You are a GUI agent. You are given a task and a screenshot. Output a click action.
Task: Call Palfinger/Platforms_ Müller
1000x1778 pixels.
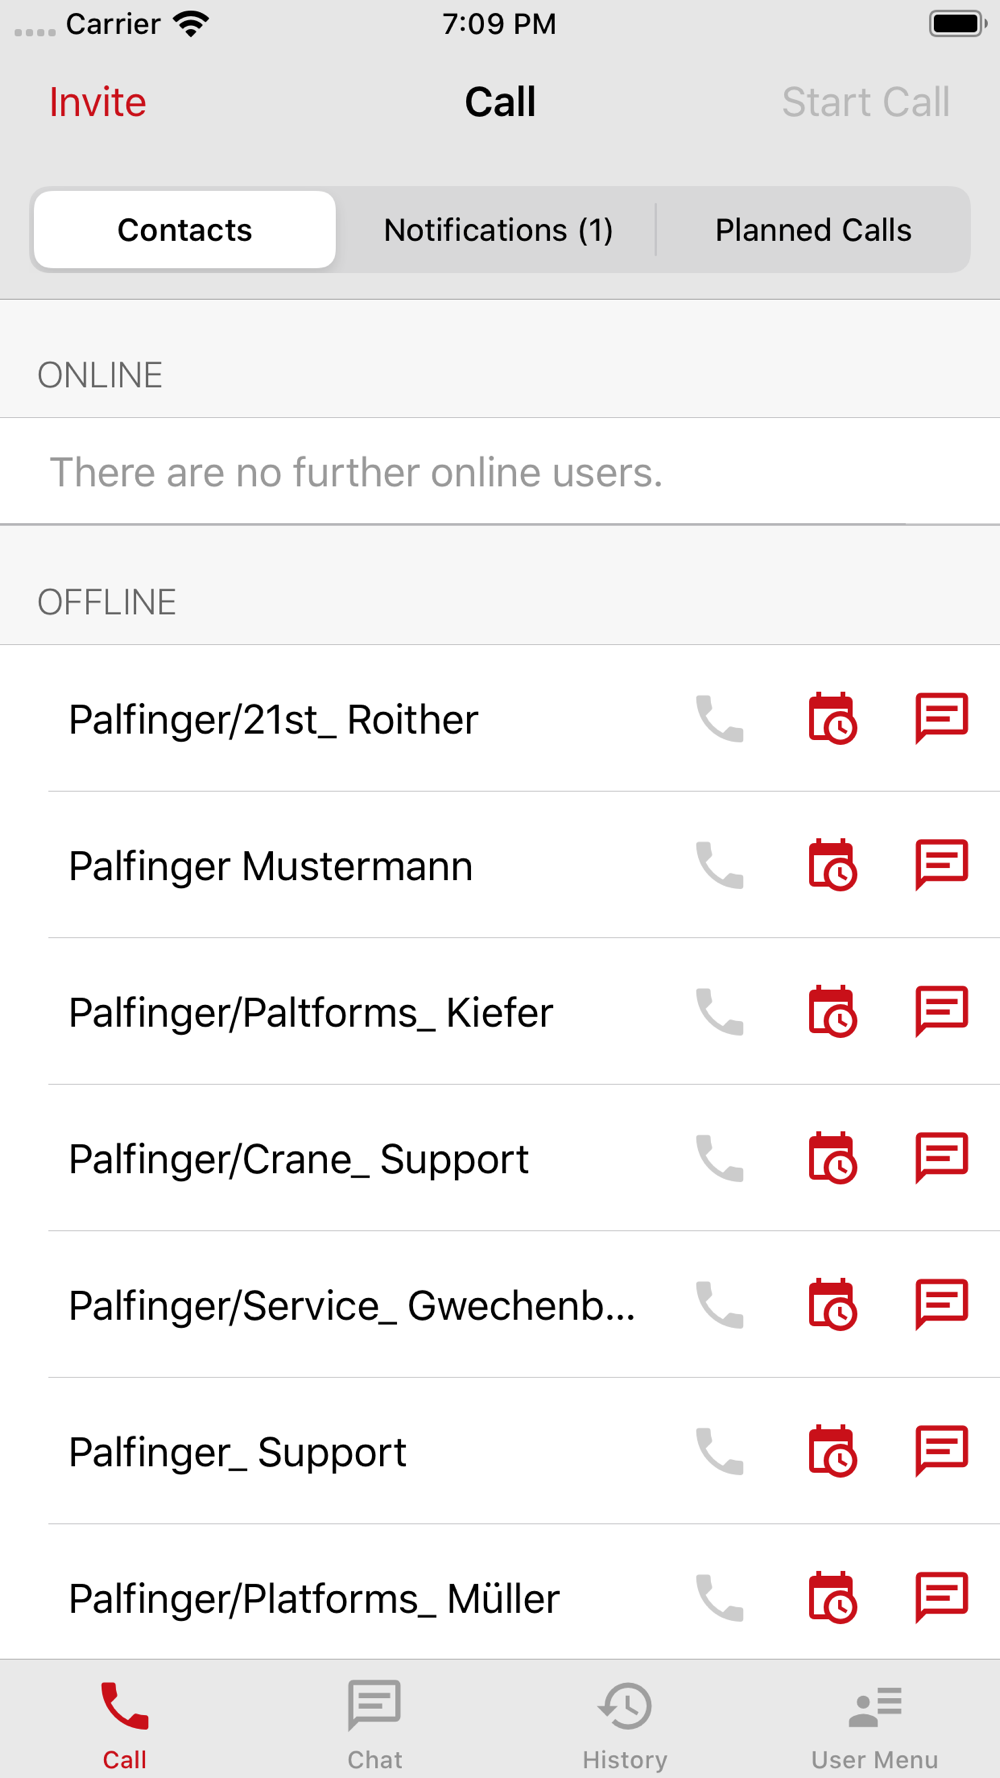(x=720, y=1598)
